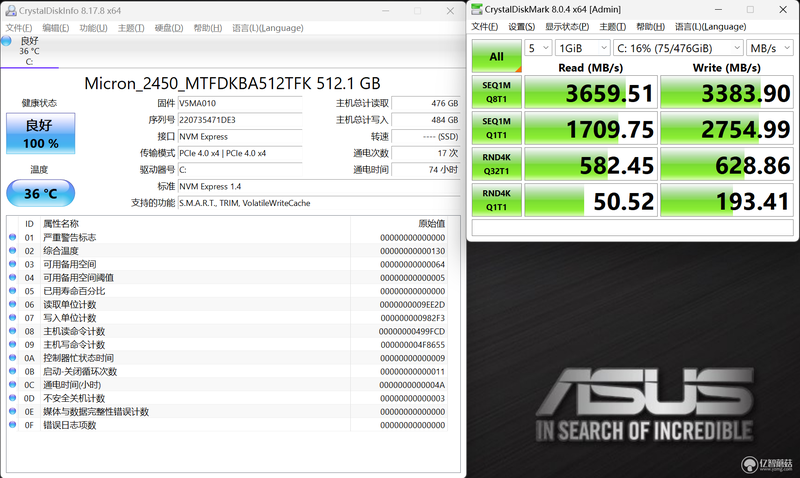Open the 主题(T) menu in CrystalDiskInfo
Screen dimensions: 800x478
click(x=131, y=28)
